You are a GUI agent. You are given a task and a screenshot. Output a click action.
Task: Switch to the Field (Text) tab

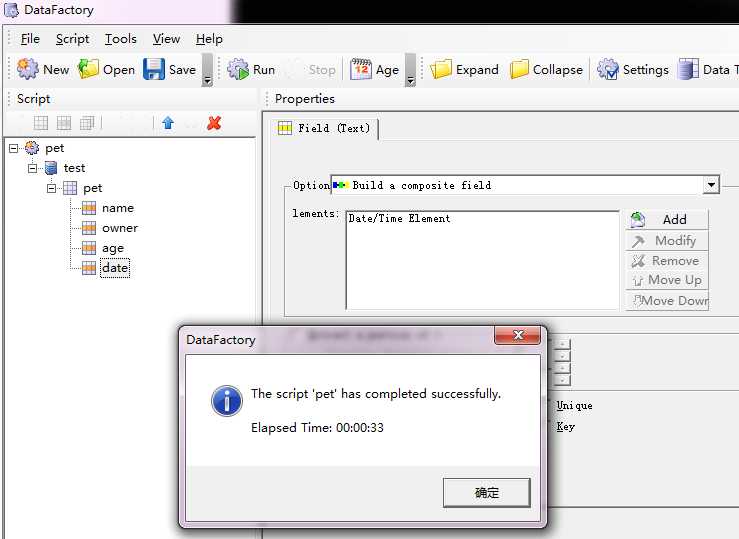[x=325, y=128]
